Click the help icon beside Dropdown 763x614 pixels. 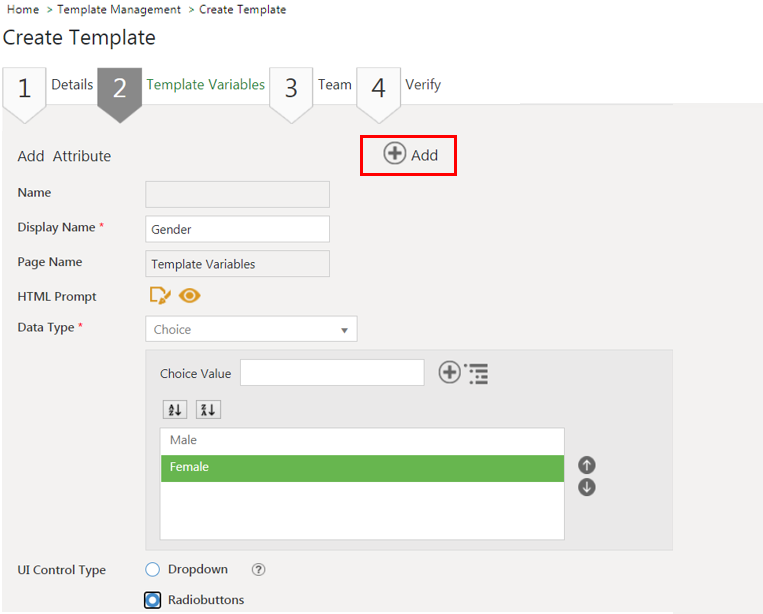pyautogui.click(x=258, y=570)
